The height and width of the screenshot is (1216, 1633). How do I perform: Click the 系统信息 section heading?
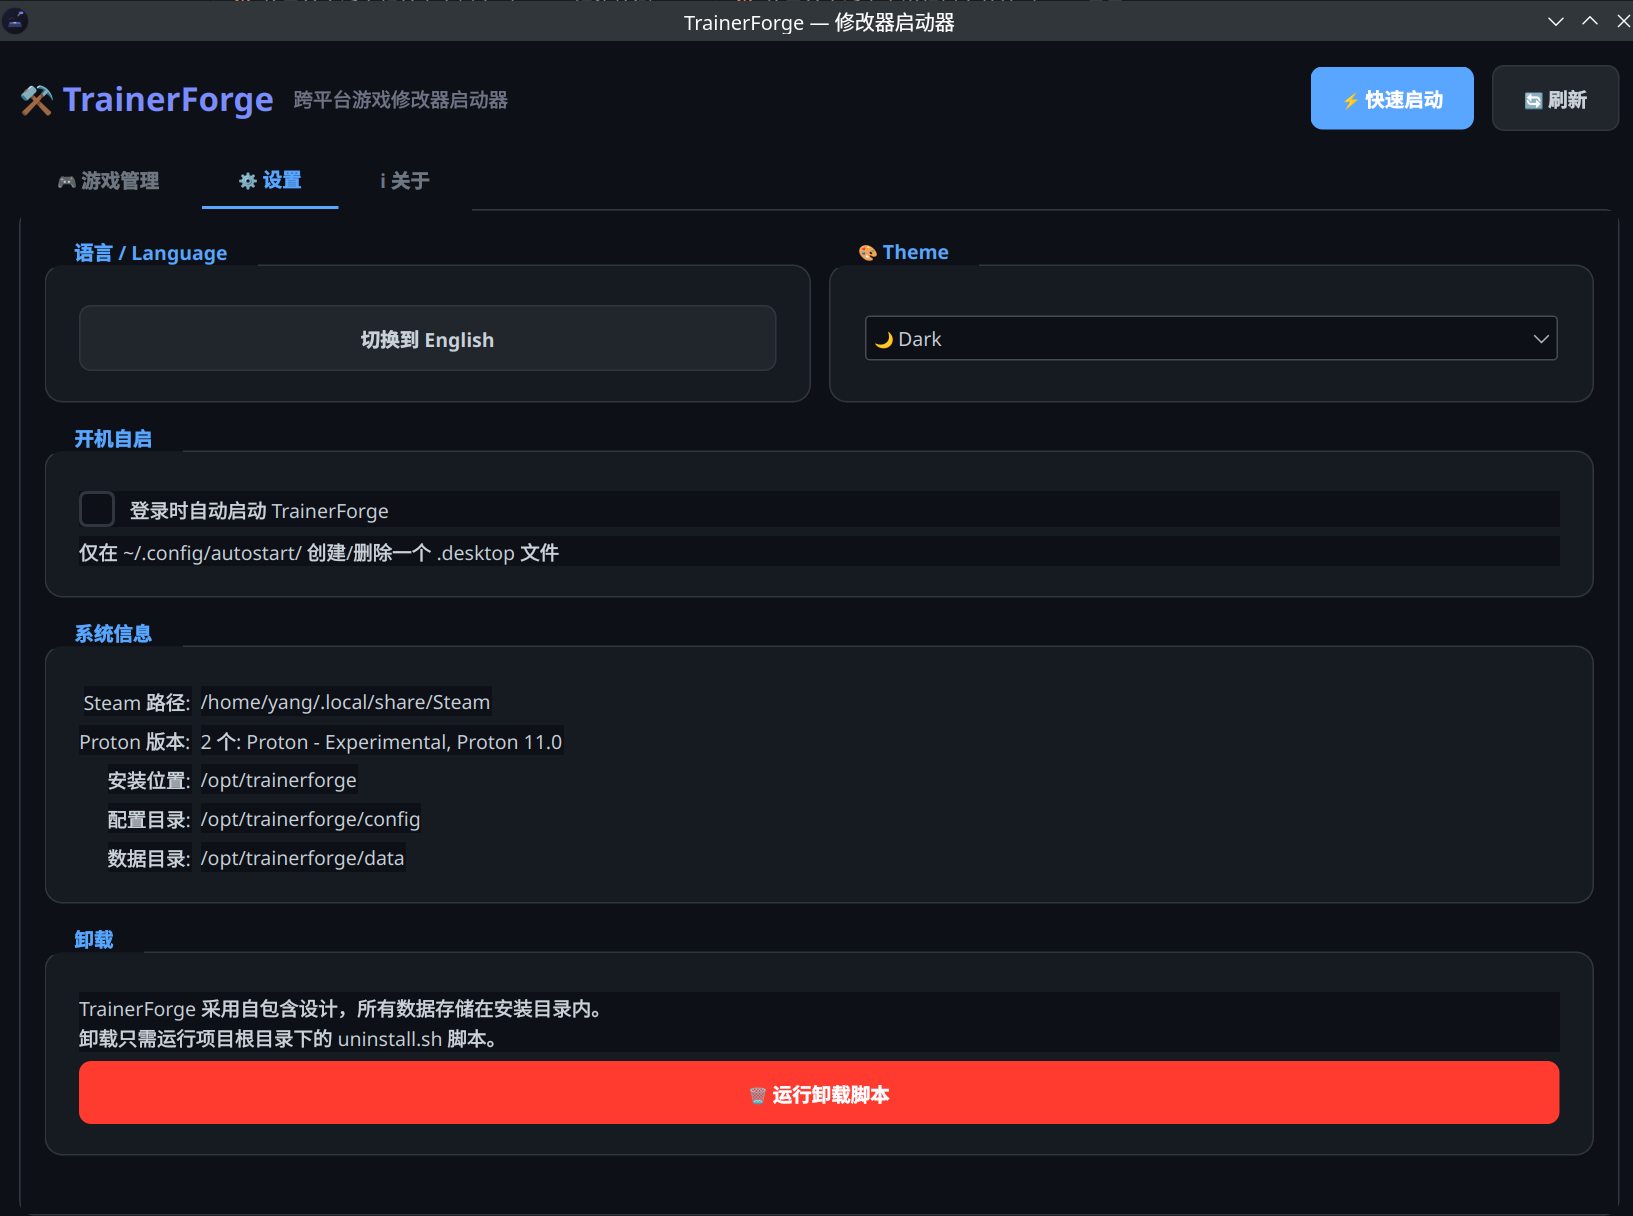pyautogui.click(x=113, y=634)
